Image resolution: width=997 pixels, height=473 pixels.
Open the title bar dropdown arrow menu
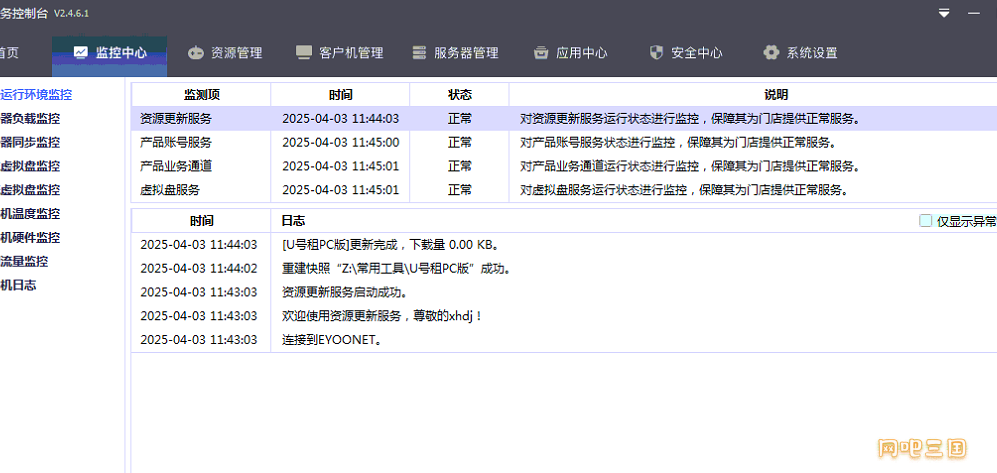pyautogui.click(x=944, y=13)
